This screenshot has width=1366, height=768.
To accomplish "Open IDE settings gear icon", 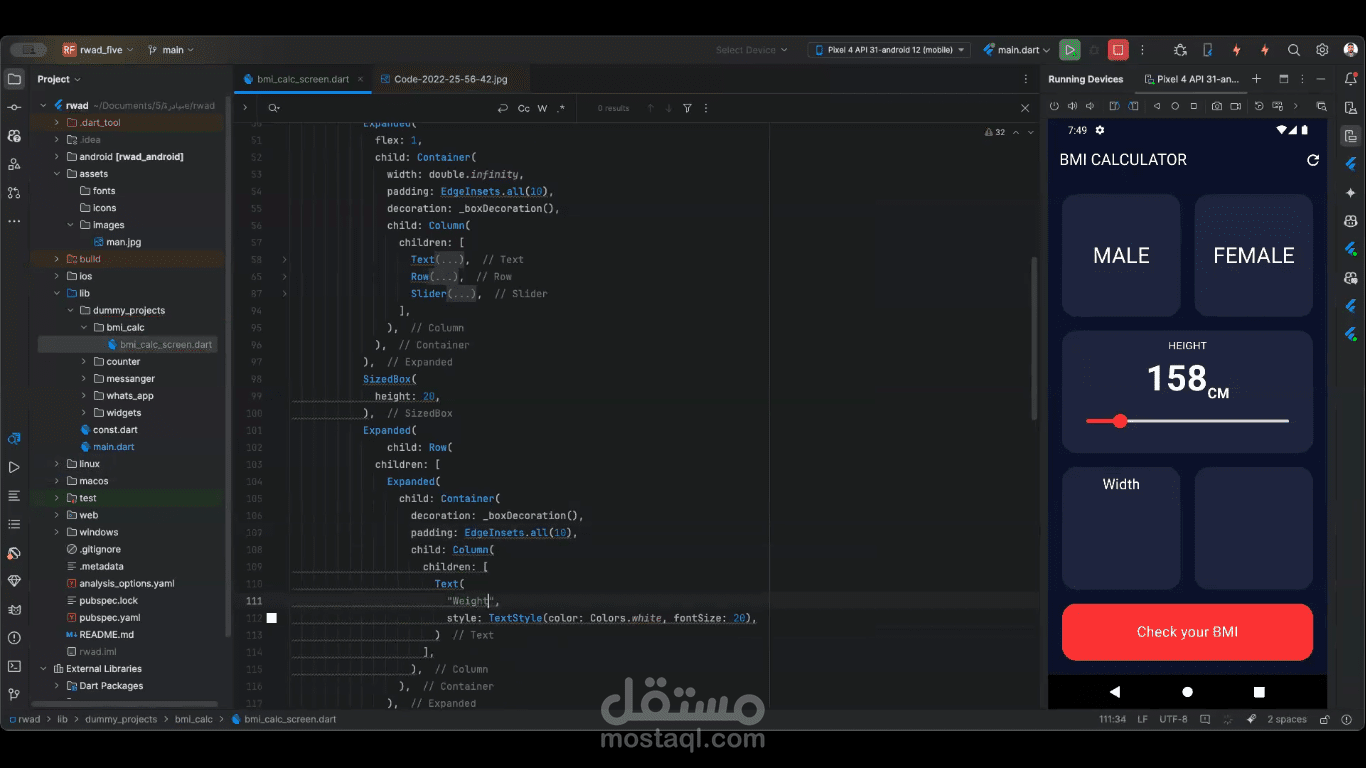I will coord(1322,50).
